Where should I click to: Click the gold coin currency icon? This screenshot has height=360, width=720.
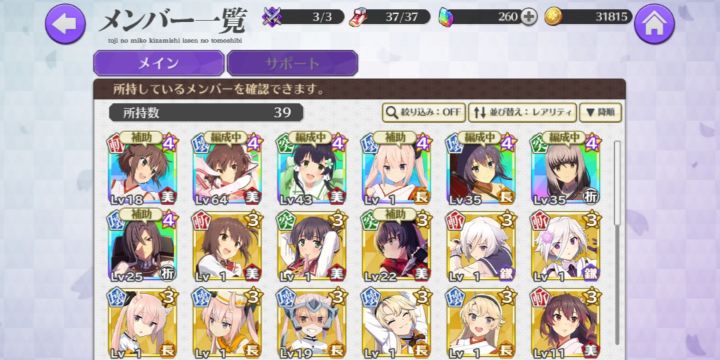pos(553,17)
